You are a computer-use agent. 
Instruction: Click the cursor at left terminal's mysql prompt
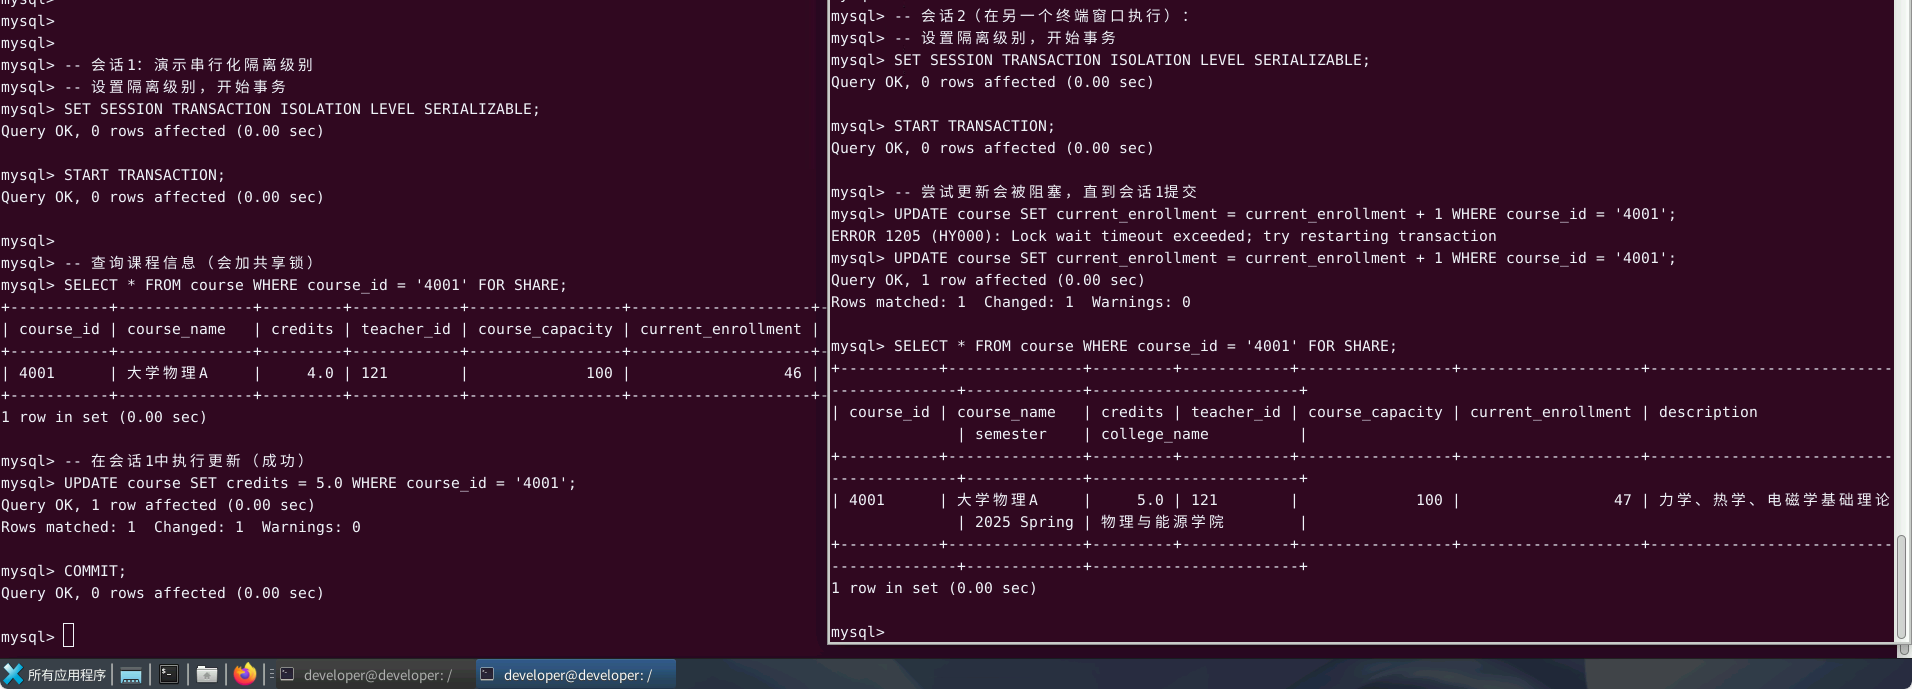[68, 635]
